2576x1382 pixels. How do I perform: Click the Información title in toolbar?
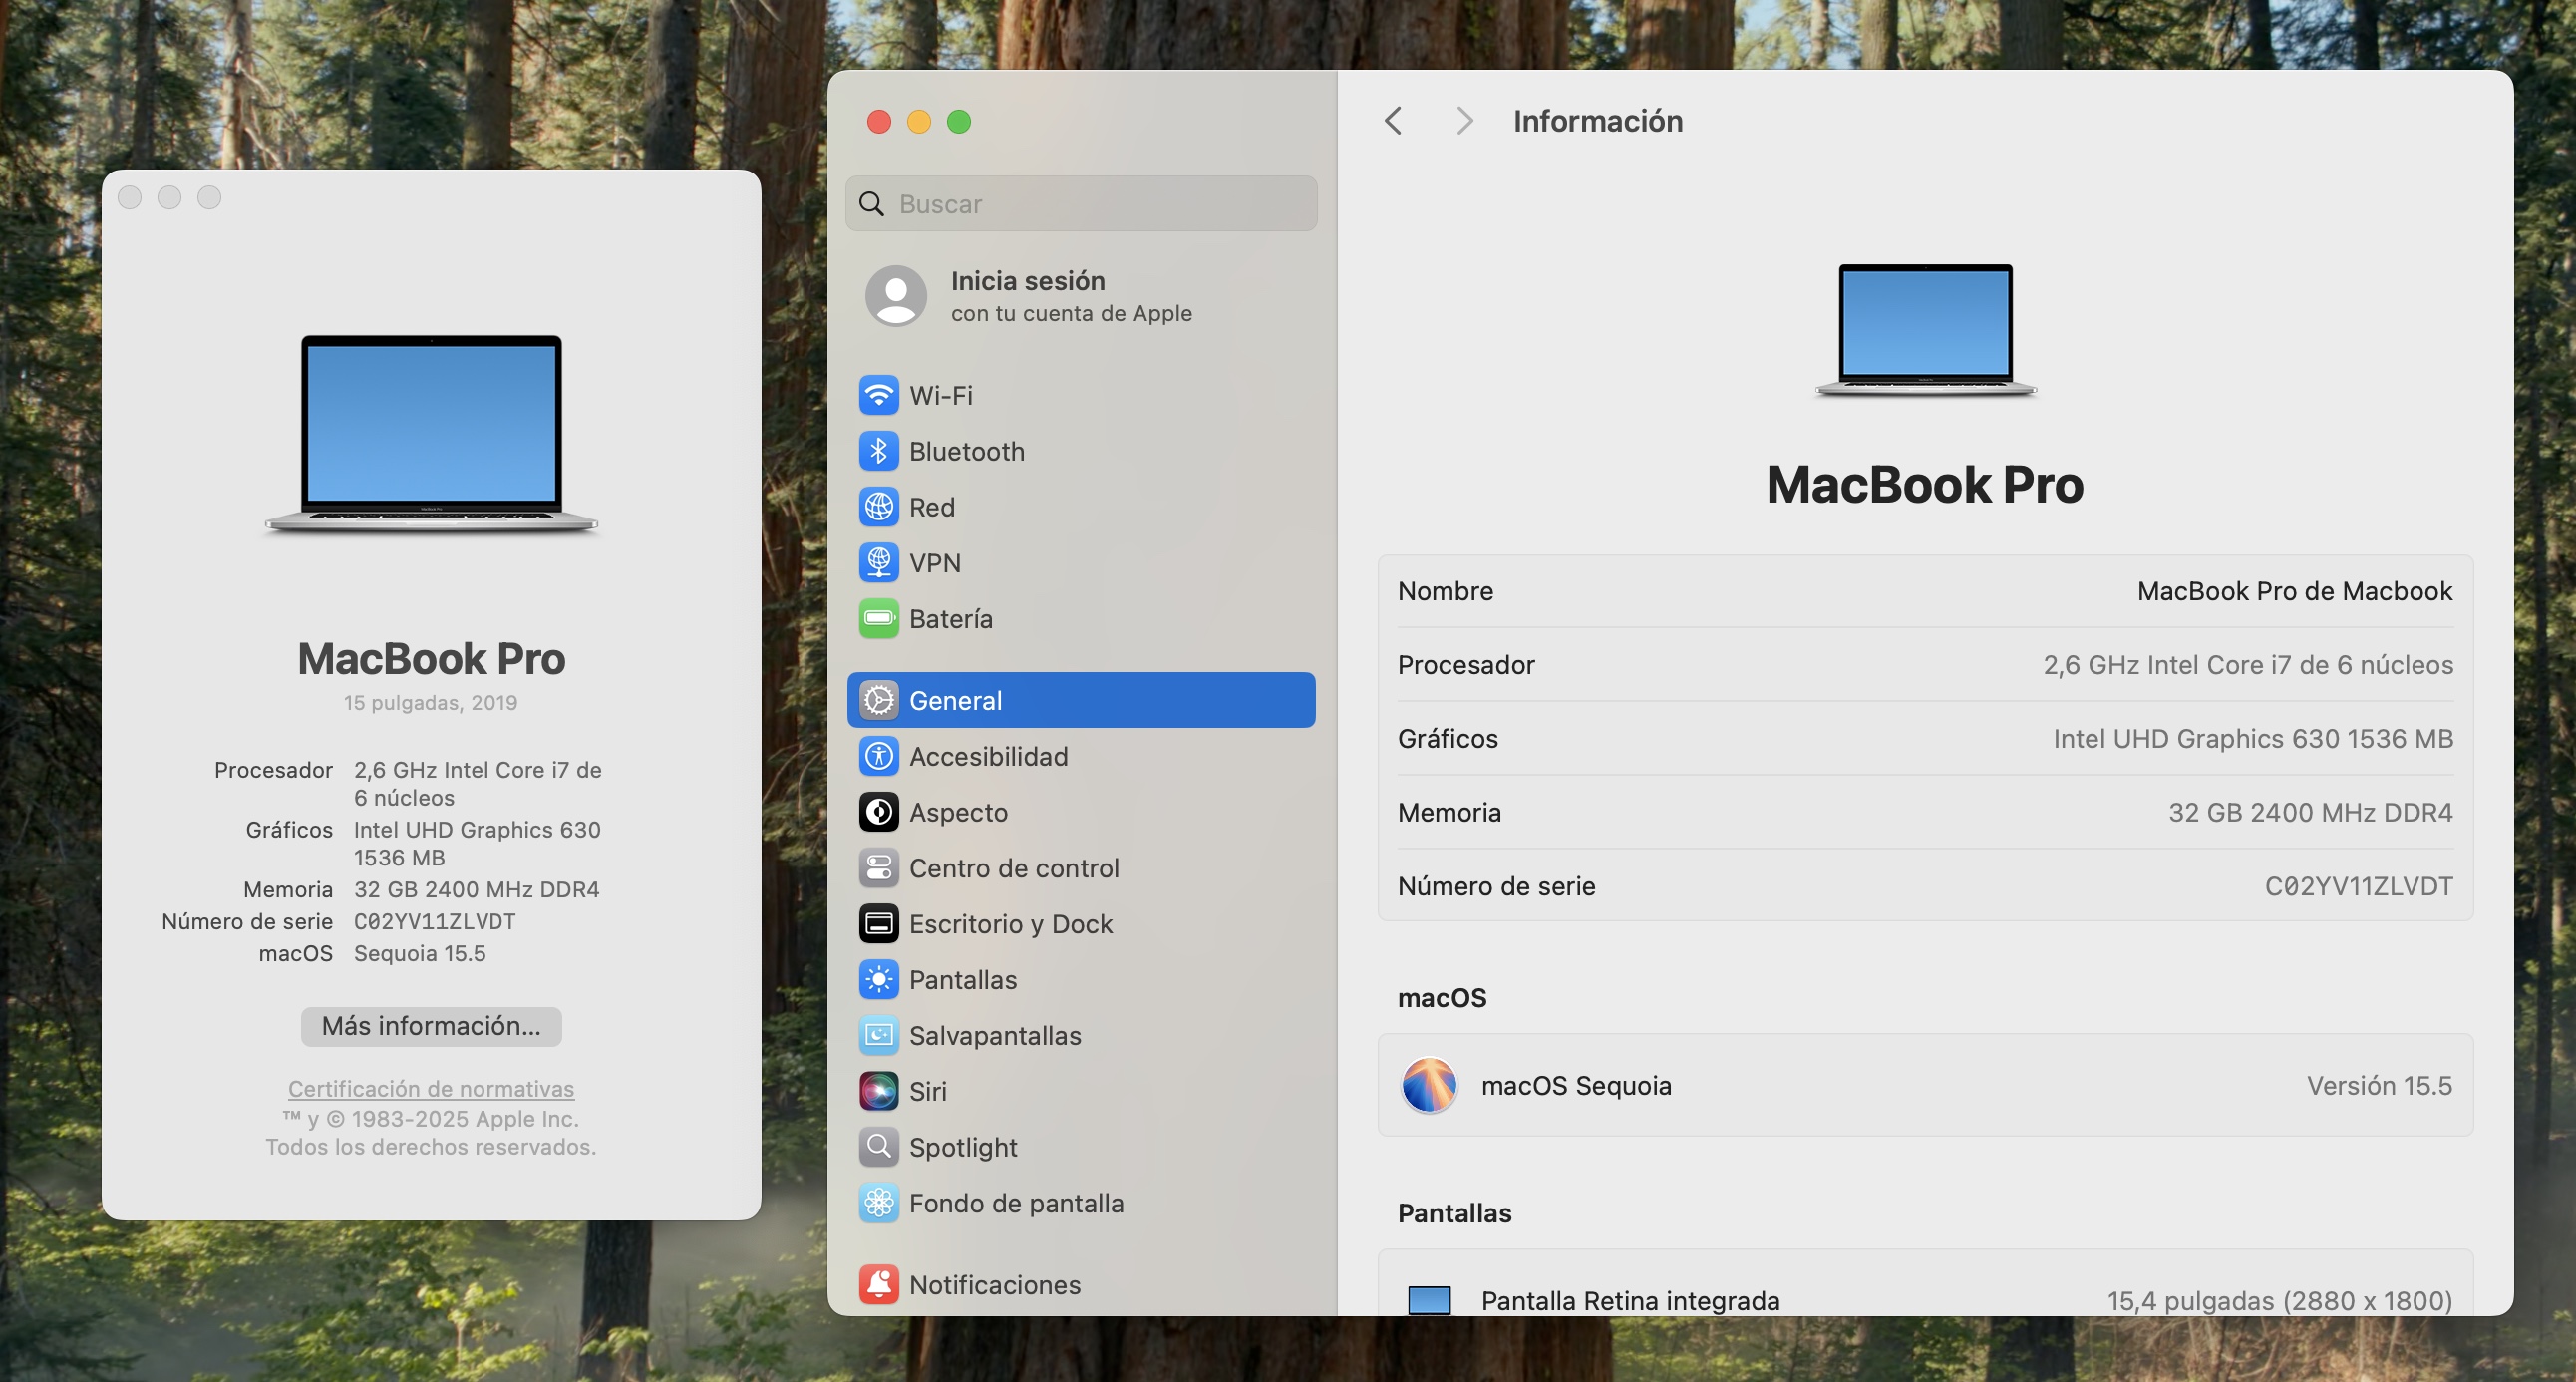(1598, 121)
